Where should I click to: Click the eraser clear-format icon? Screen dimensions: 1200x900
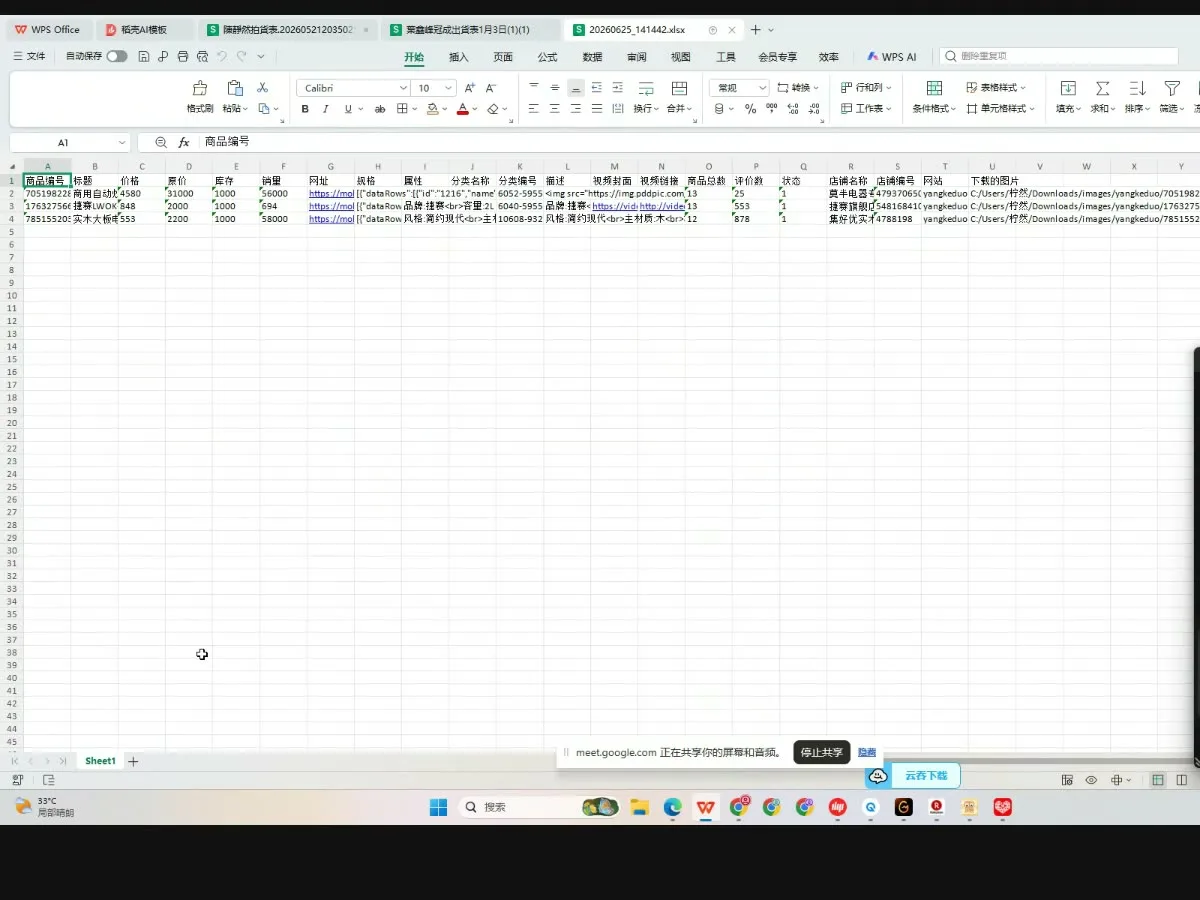click(493, 109)
